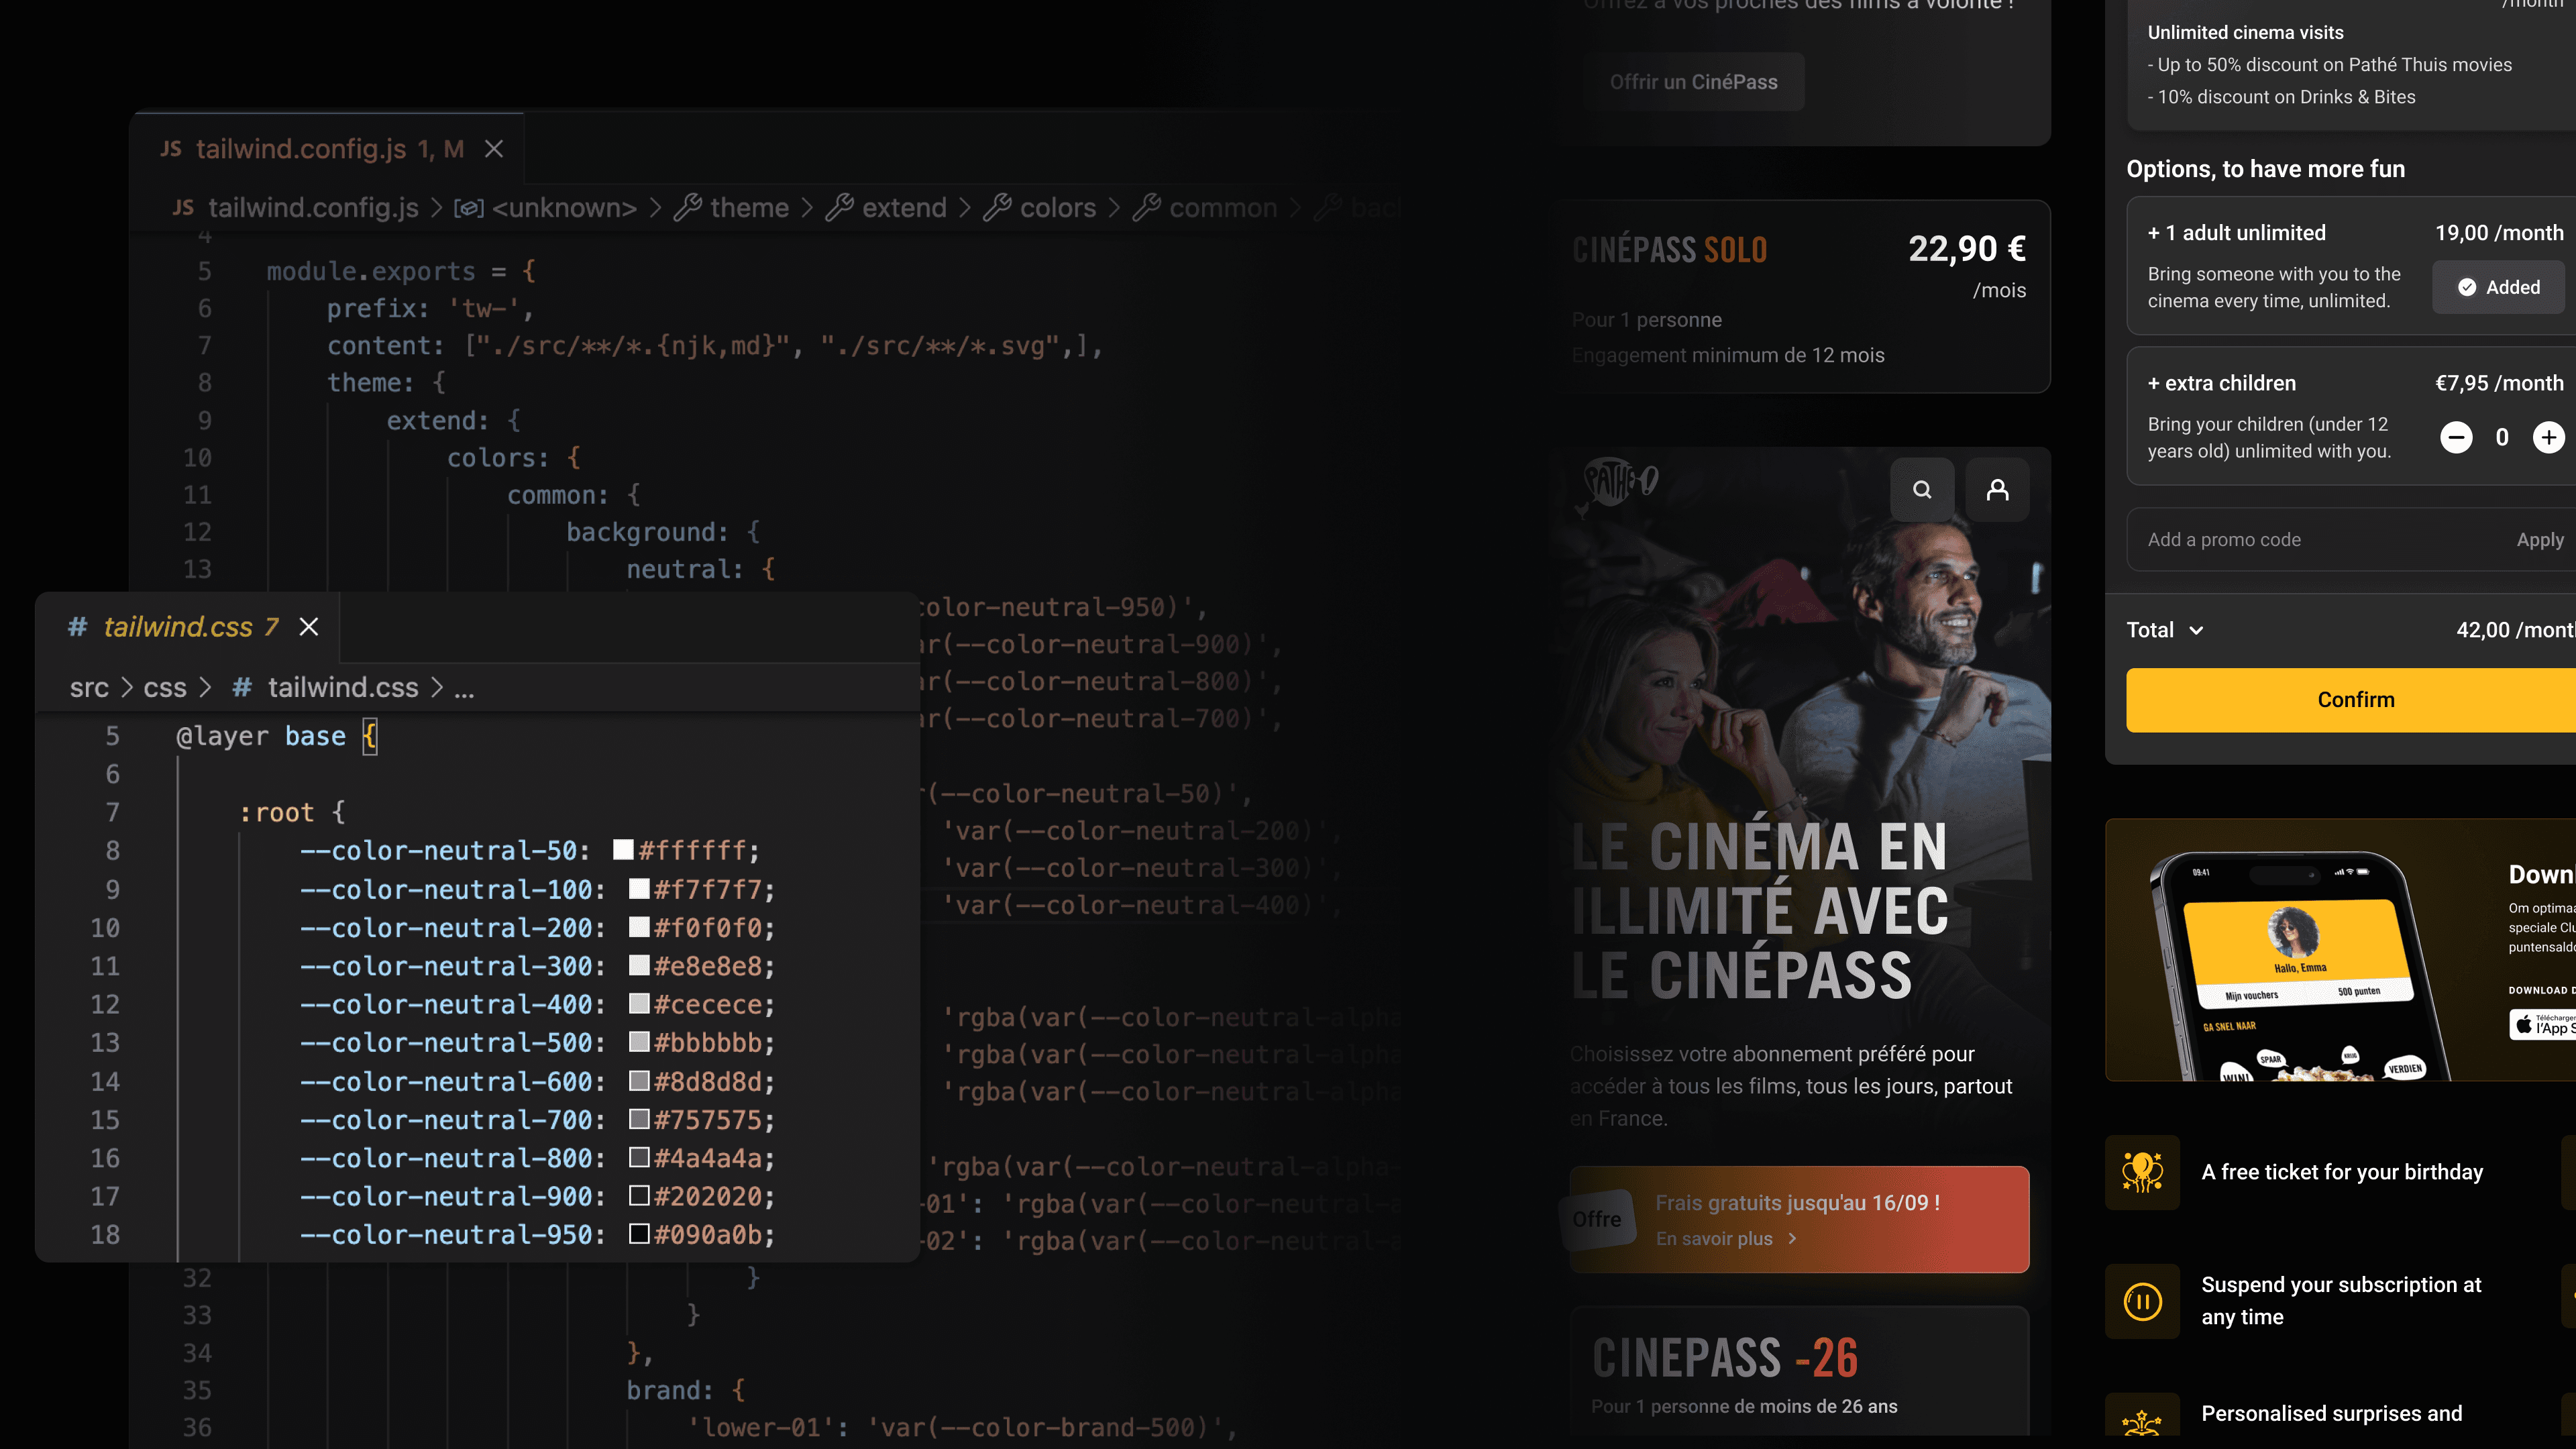Expand the Total price breakdown chevron
Screen dimensions: 2576x1449
point(2196,630)
